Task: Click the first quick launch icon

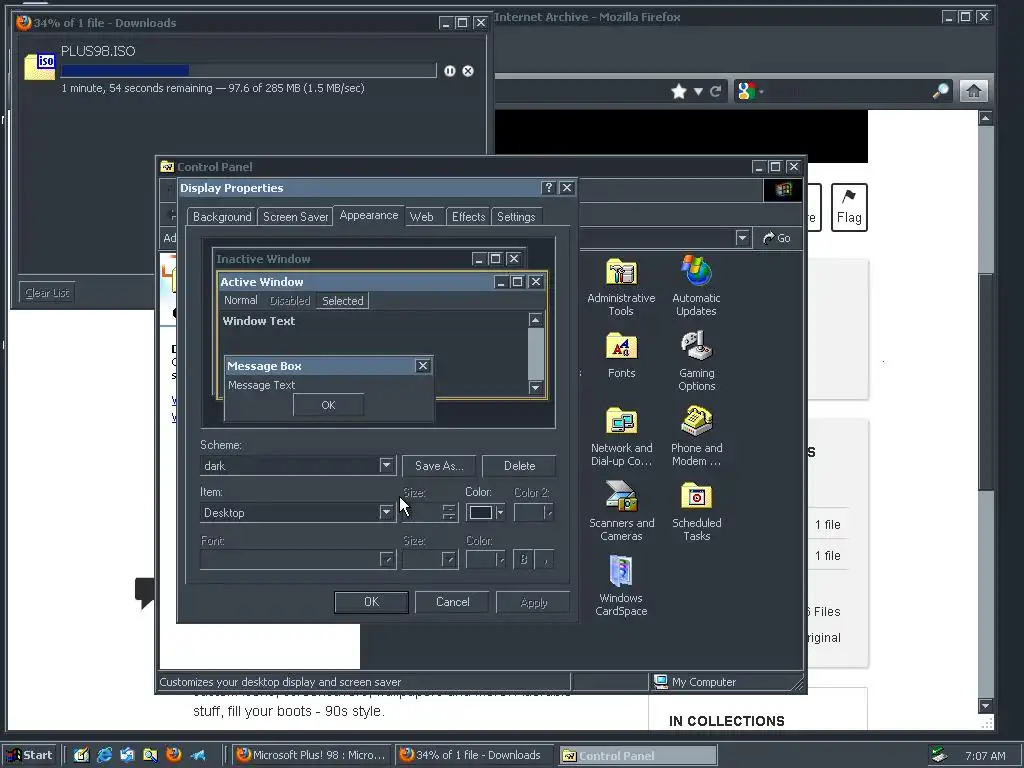Action: pyautogui.click(x=82, y=755)
